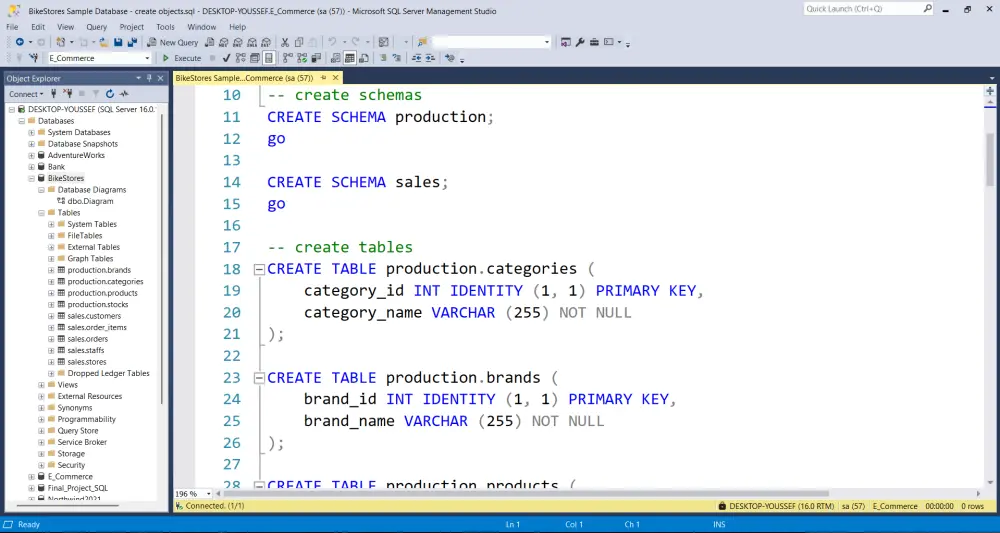Click the Query Options icon
The image size is (1000, 533).
click(x=254, y=58)
